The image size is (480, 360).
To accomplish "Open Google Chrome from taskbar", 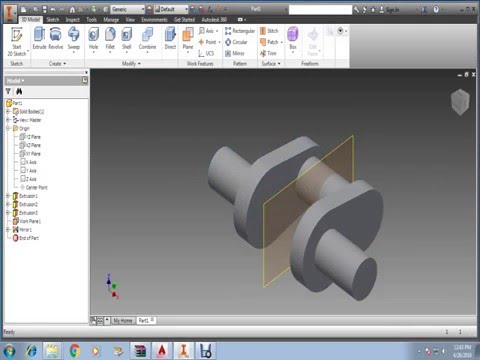I will coord(75,351).
